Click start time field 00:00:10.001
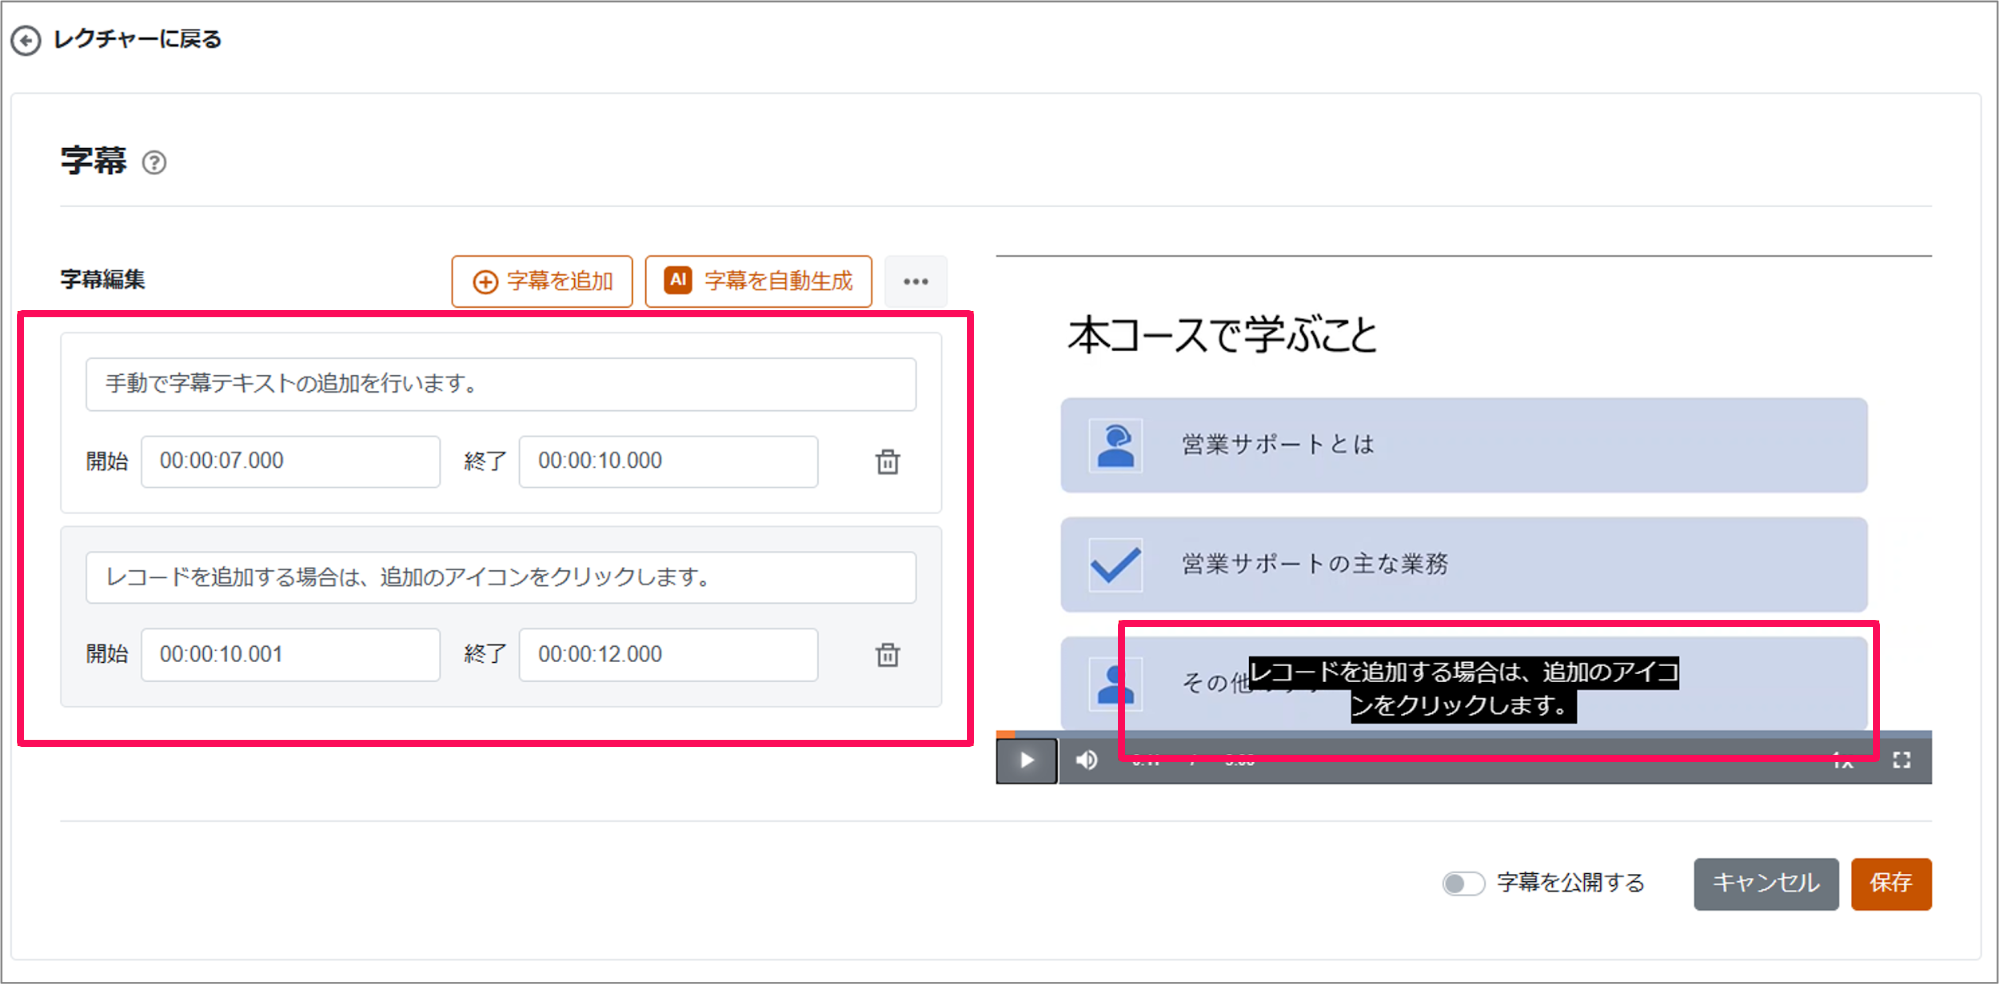The height and width of the screenshot is (985, 1999). (x=291, y=655)
